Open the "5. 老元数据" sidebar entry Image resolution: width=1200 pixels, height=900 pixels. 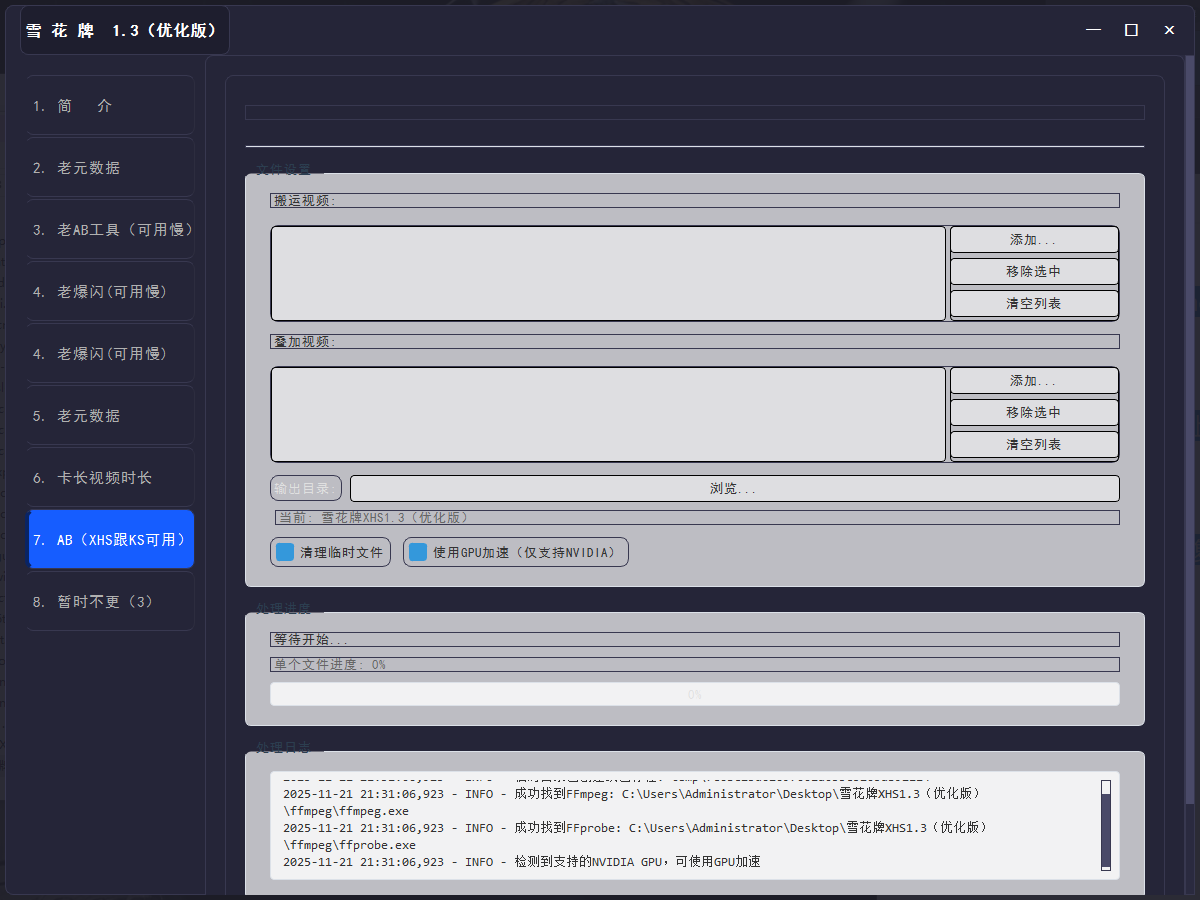point(110,416)
